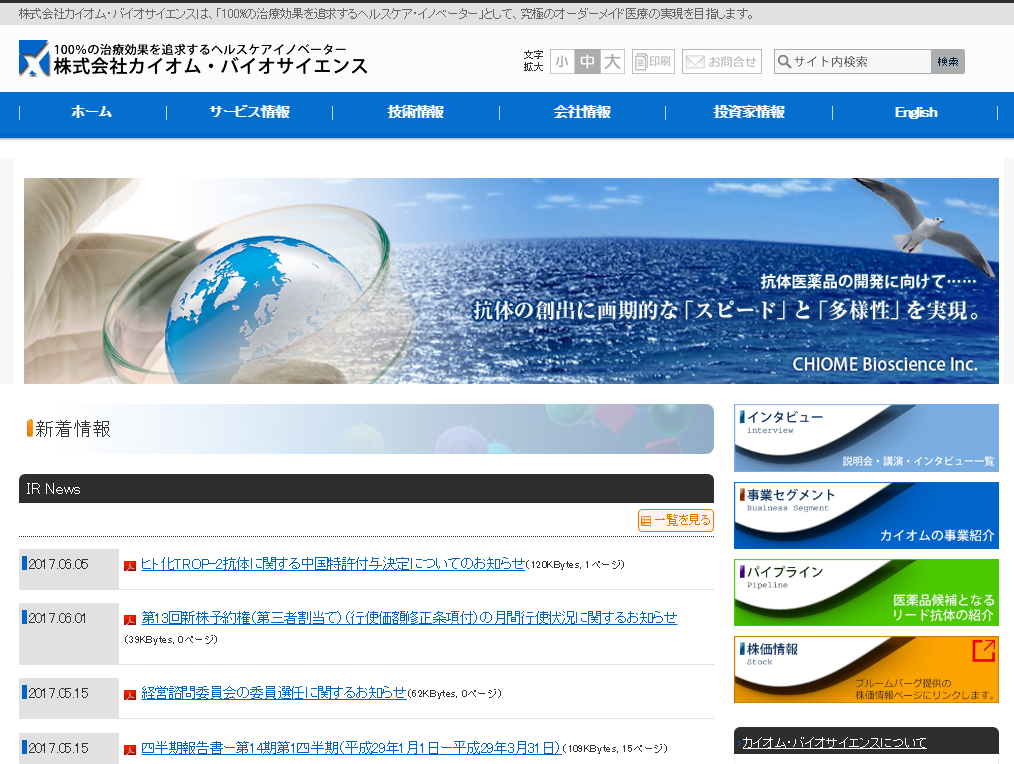Open the 株価情報 Stock banner
The image size is (1014, 764).
866,670
